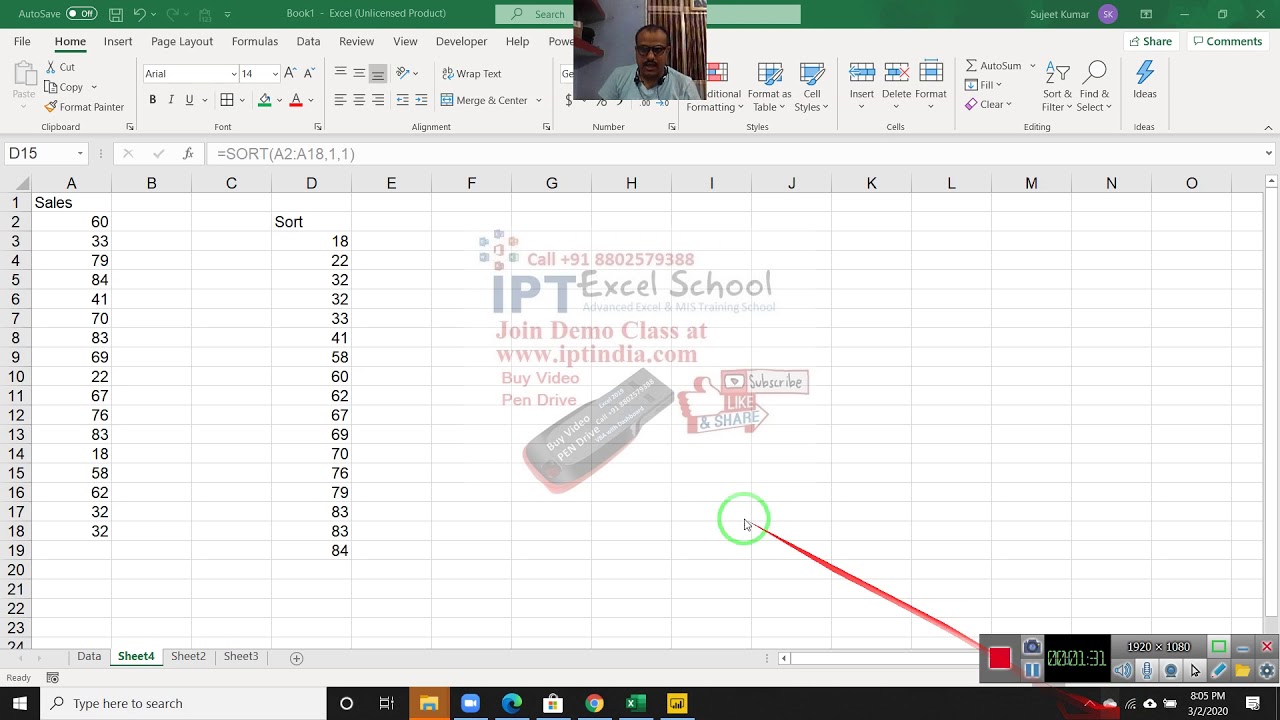1280x720 pixels.
Task: Toggle Center horizontal alignment
Action: (x=359, y=100)
